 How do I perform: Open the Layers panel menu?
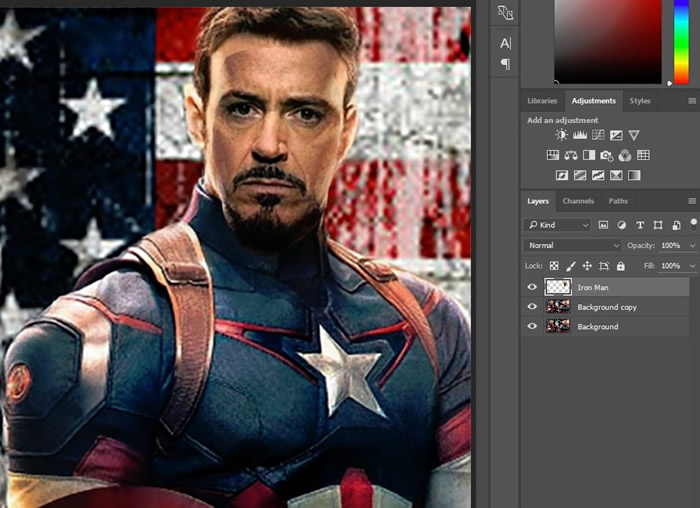[692, 201]
